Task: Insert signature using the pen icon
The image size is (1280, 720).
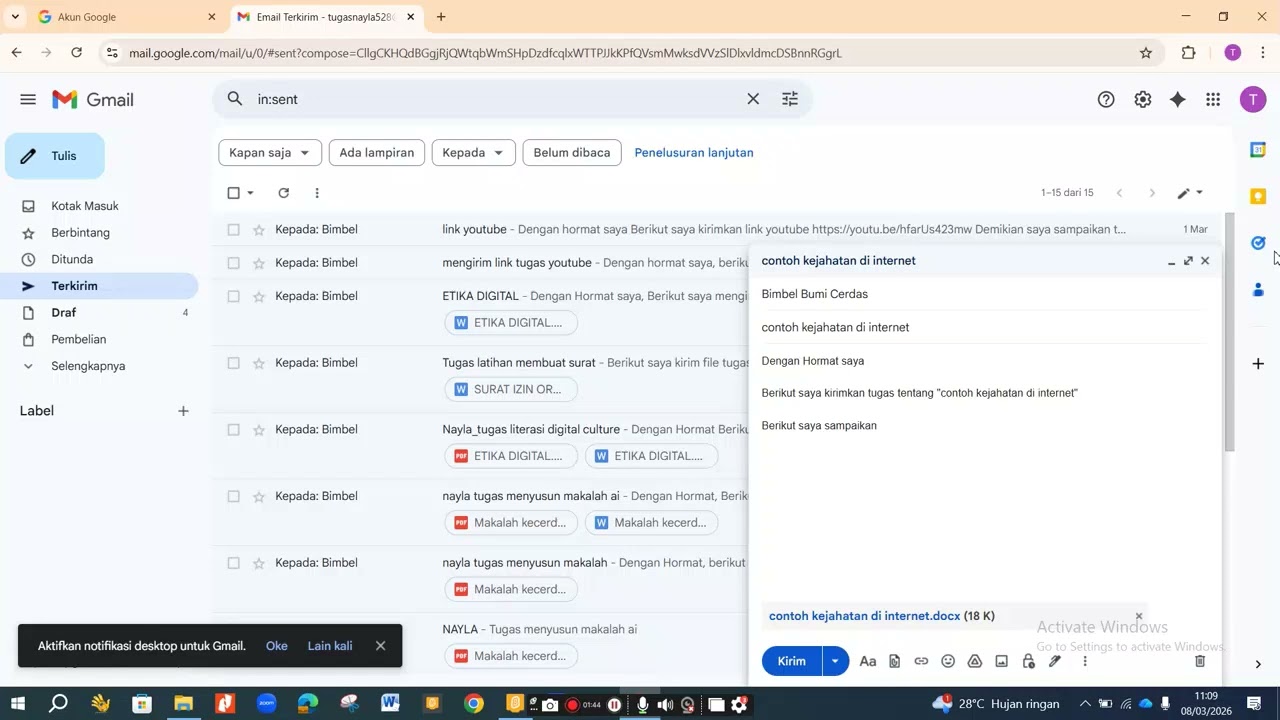Action: (x=1055, y=661)
